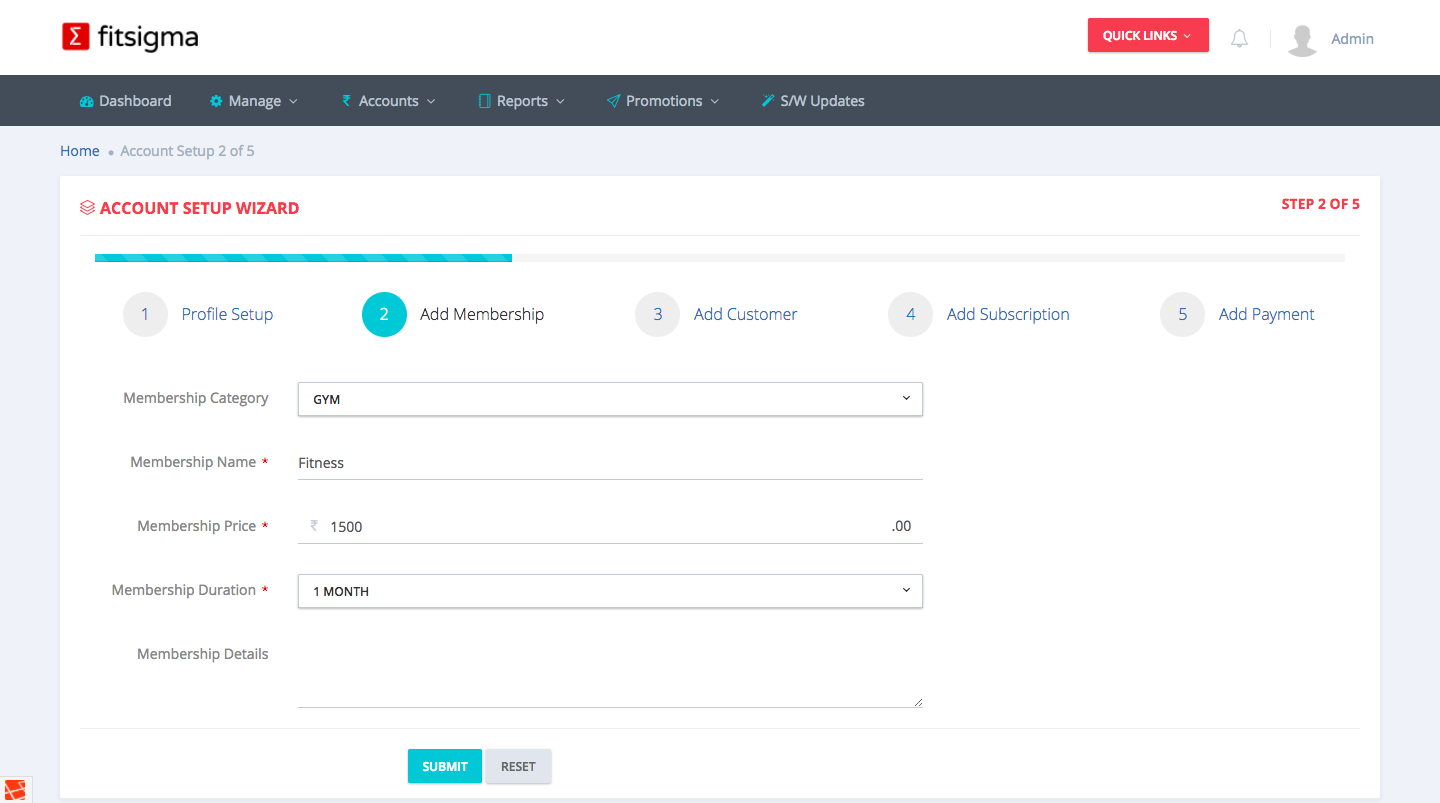Screen dimensions: 1440x803
Task: Open the Manage menu
Action: [254, 101]
